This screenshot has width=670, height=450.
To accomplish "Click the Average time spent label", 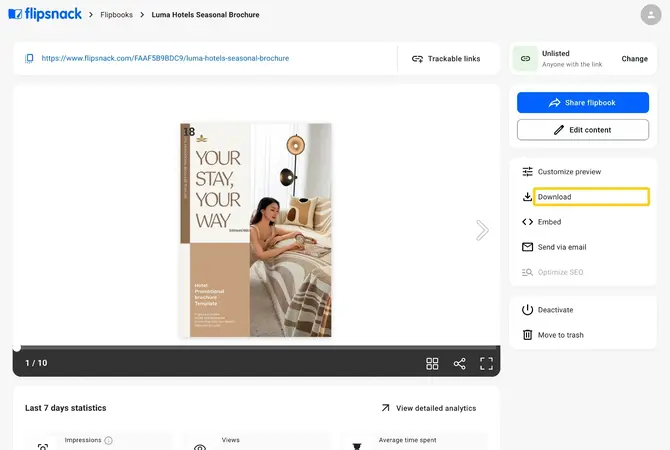I will click(408, 440).
